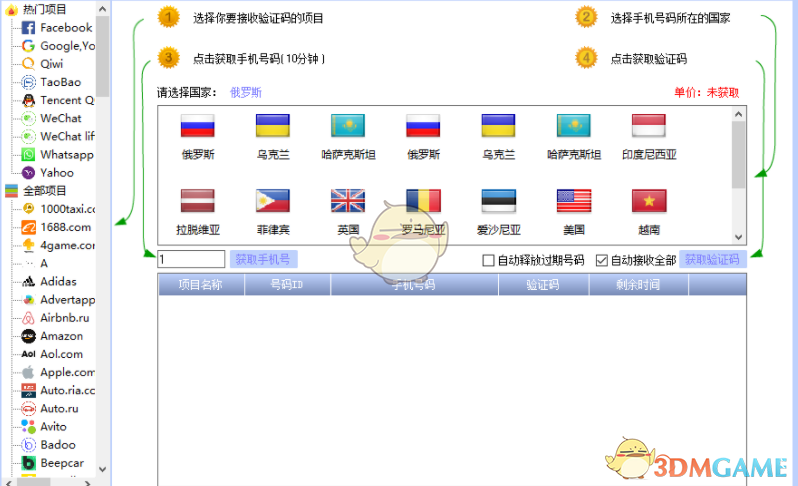This screenshot has height=486, width=798.
Task: Pick the Amazon project icon
Action: 28,336
